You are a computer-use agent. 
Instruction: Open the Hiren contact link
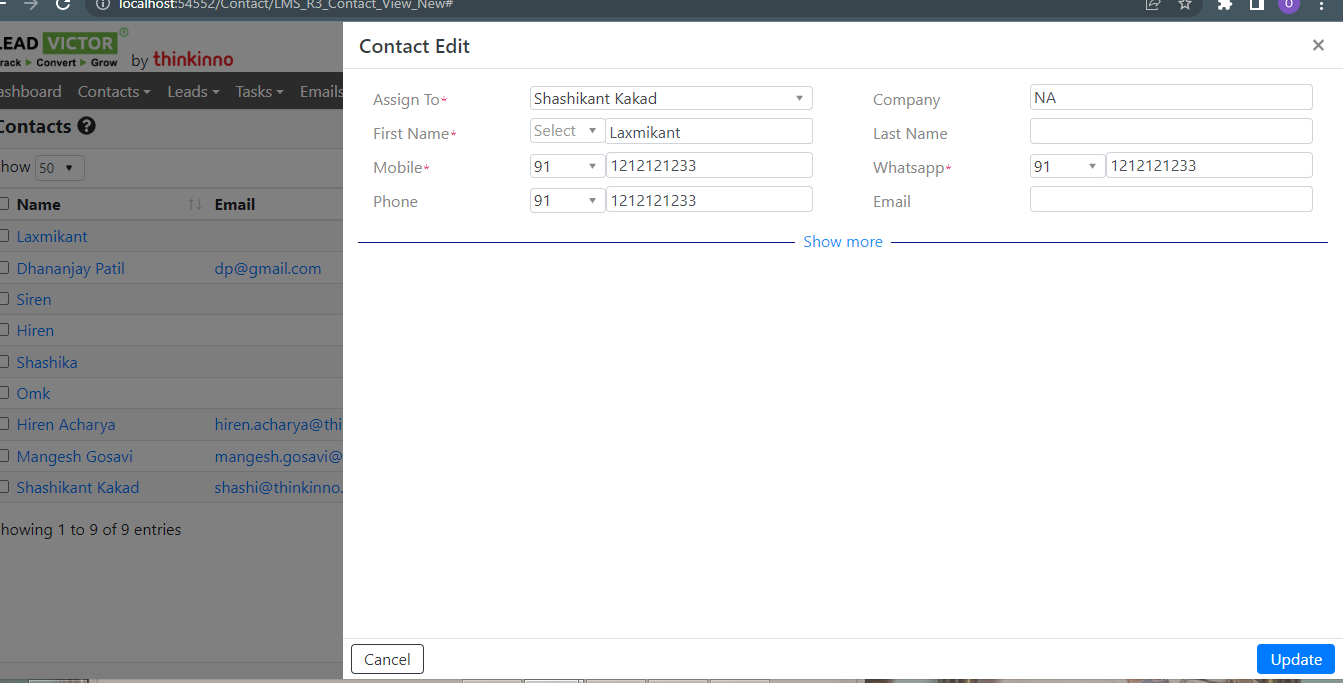click(35, 331)
